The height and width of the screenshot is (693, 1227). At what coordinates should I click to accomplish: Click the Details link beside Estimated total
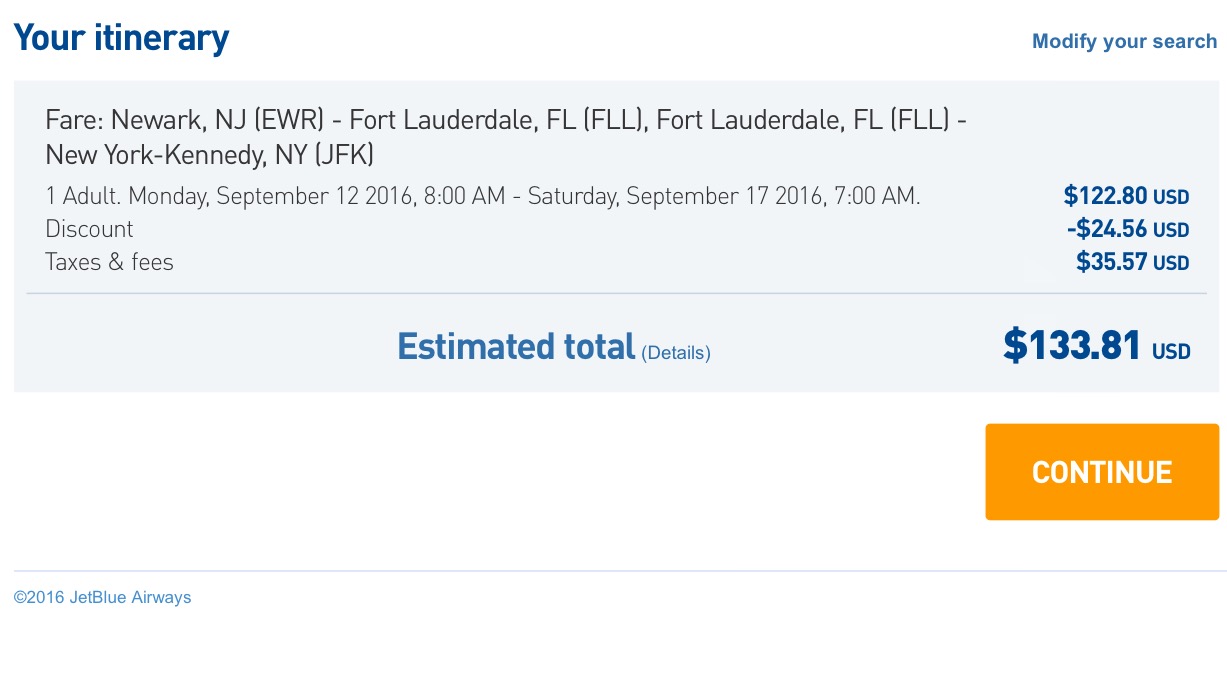coord(675,352)
